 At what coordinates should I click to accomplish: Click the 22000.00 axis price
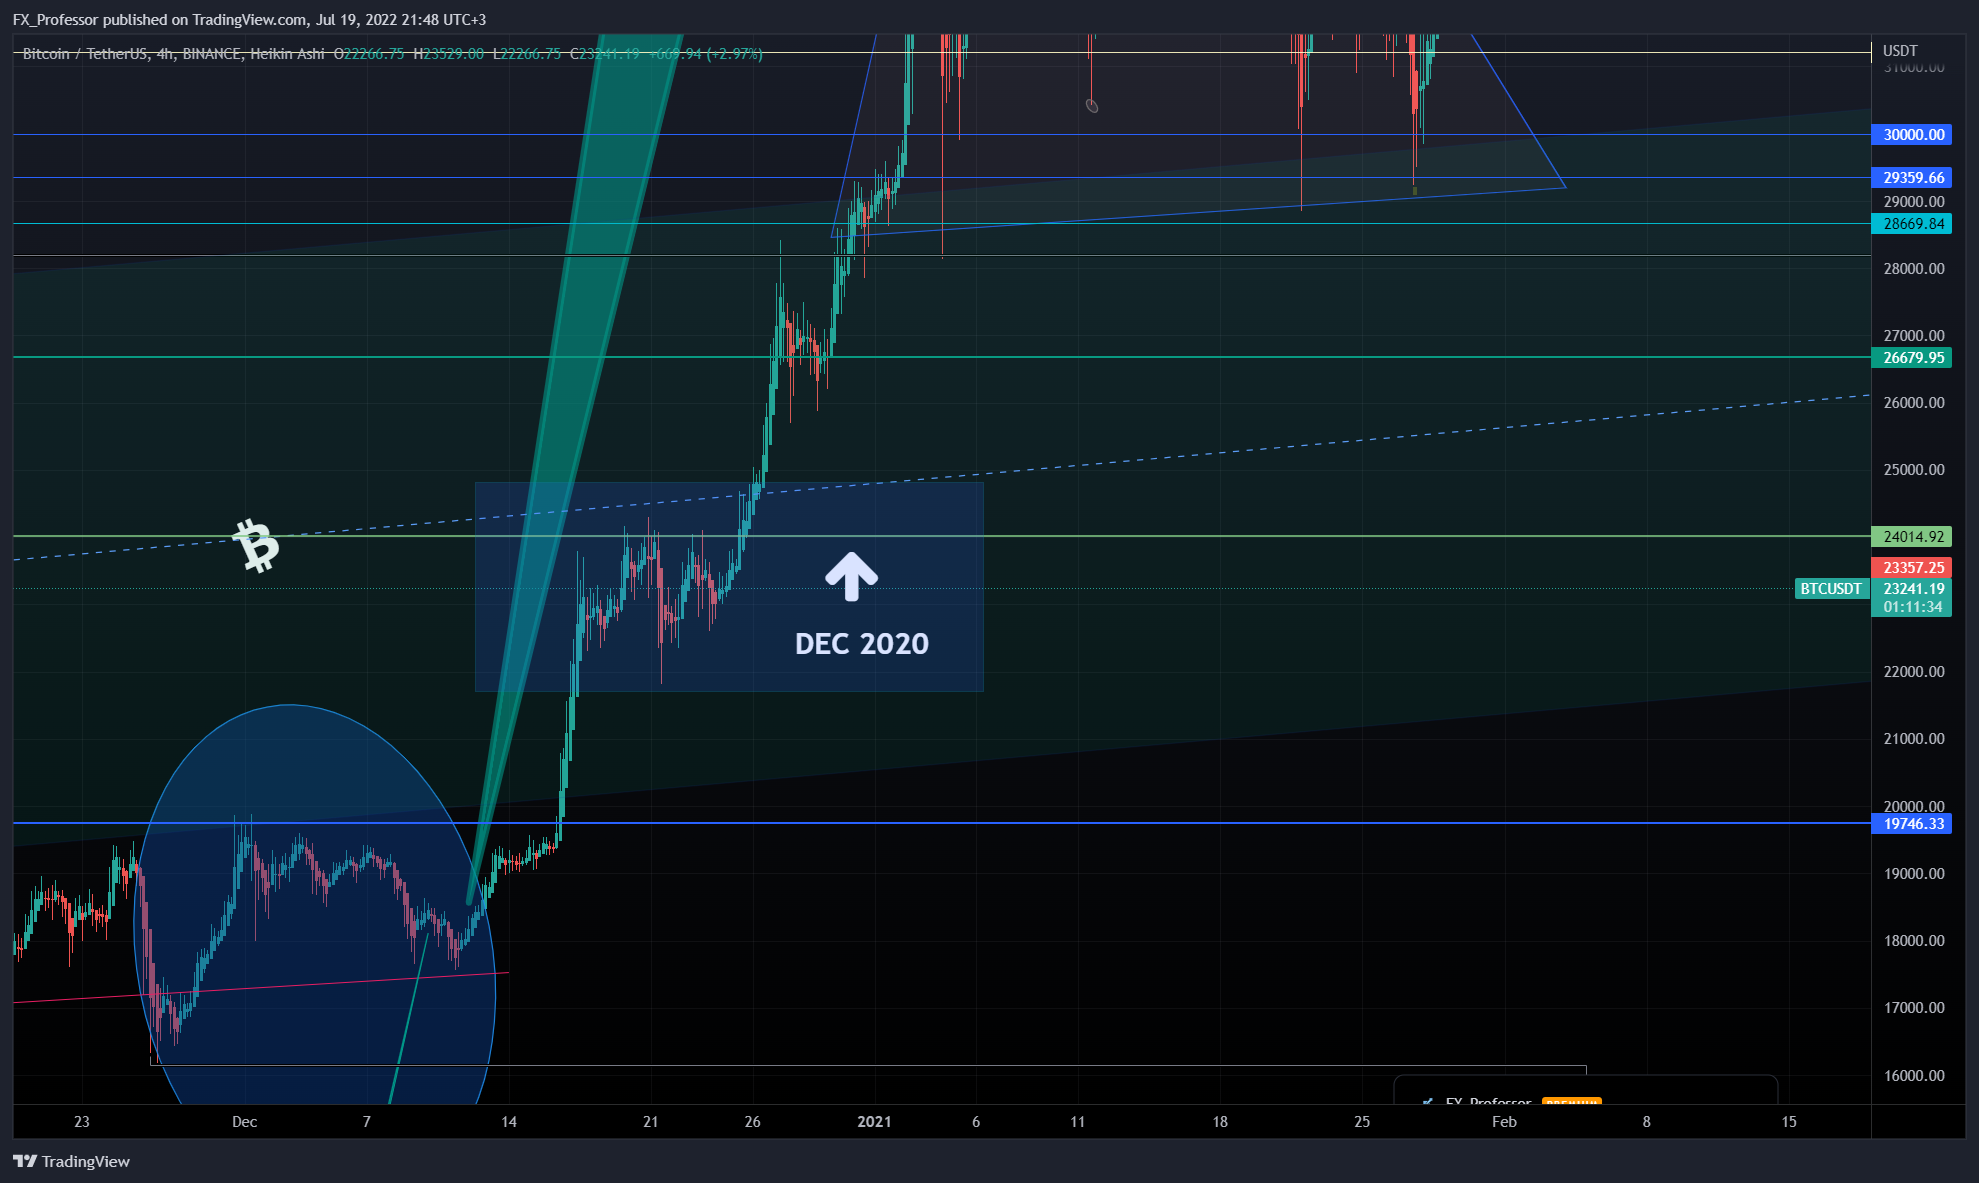[x=1914, y=671]
